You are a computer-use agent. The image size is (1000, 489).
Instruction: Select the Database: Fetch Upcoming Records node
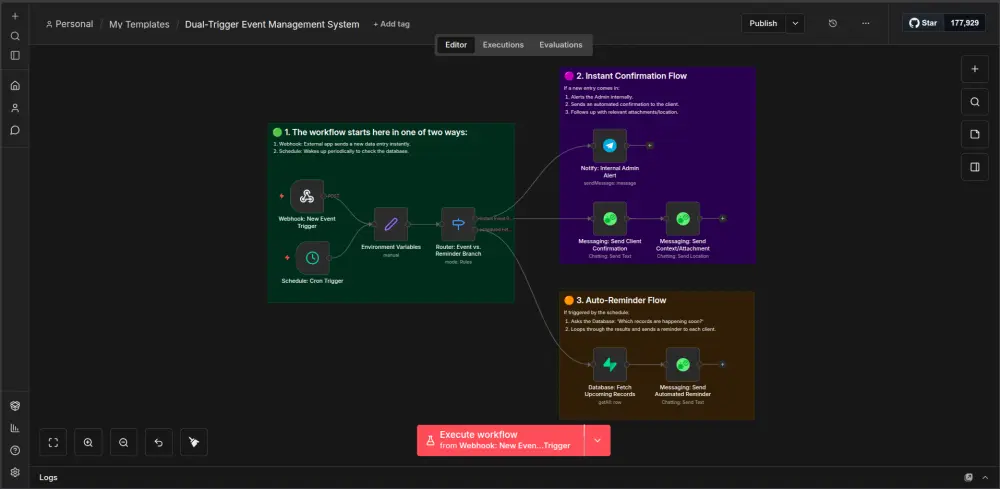tap(610, 365)
